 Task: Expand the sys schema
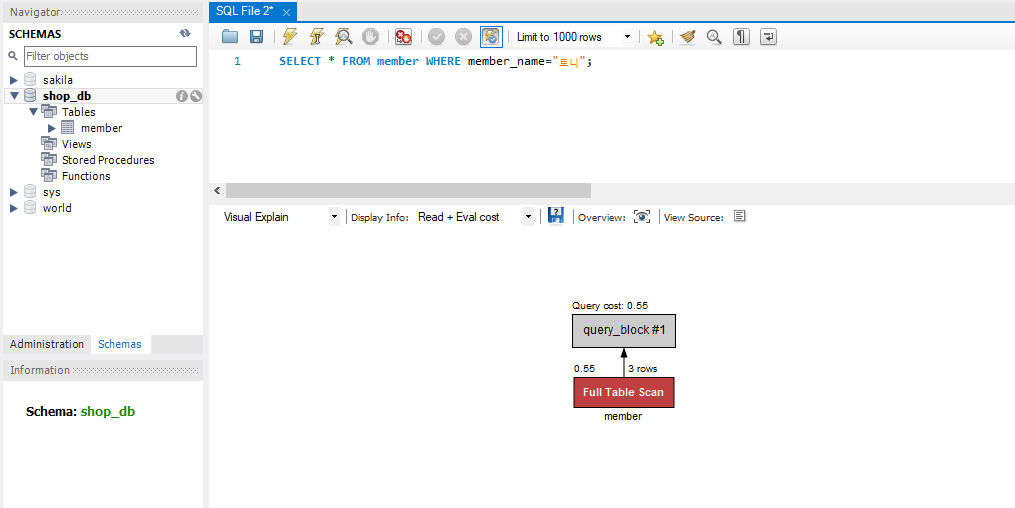pyautogui.click(x=14, y=192)
